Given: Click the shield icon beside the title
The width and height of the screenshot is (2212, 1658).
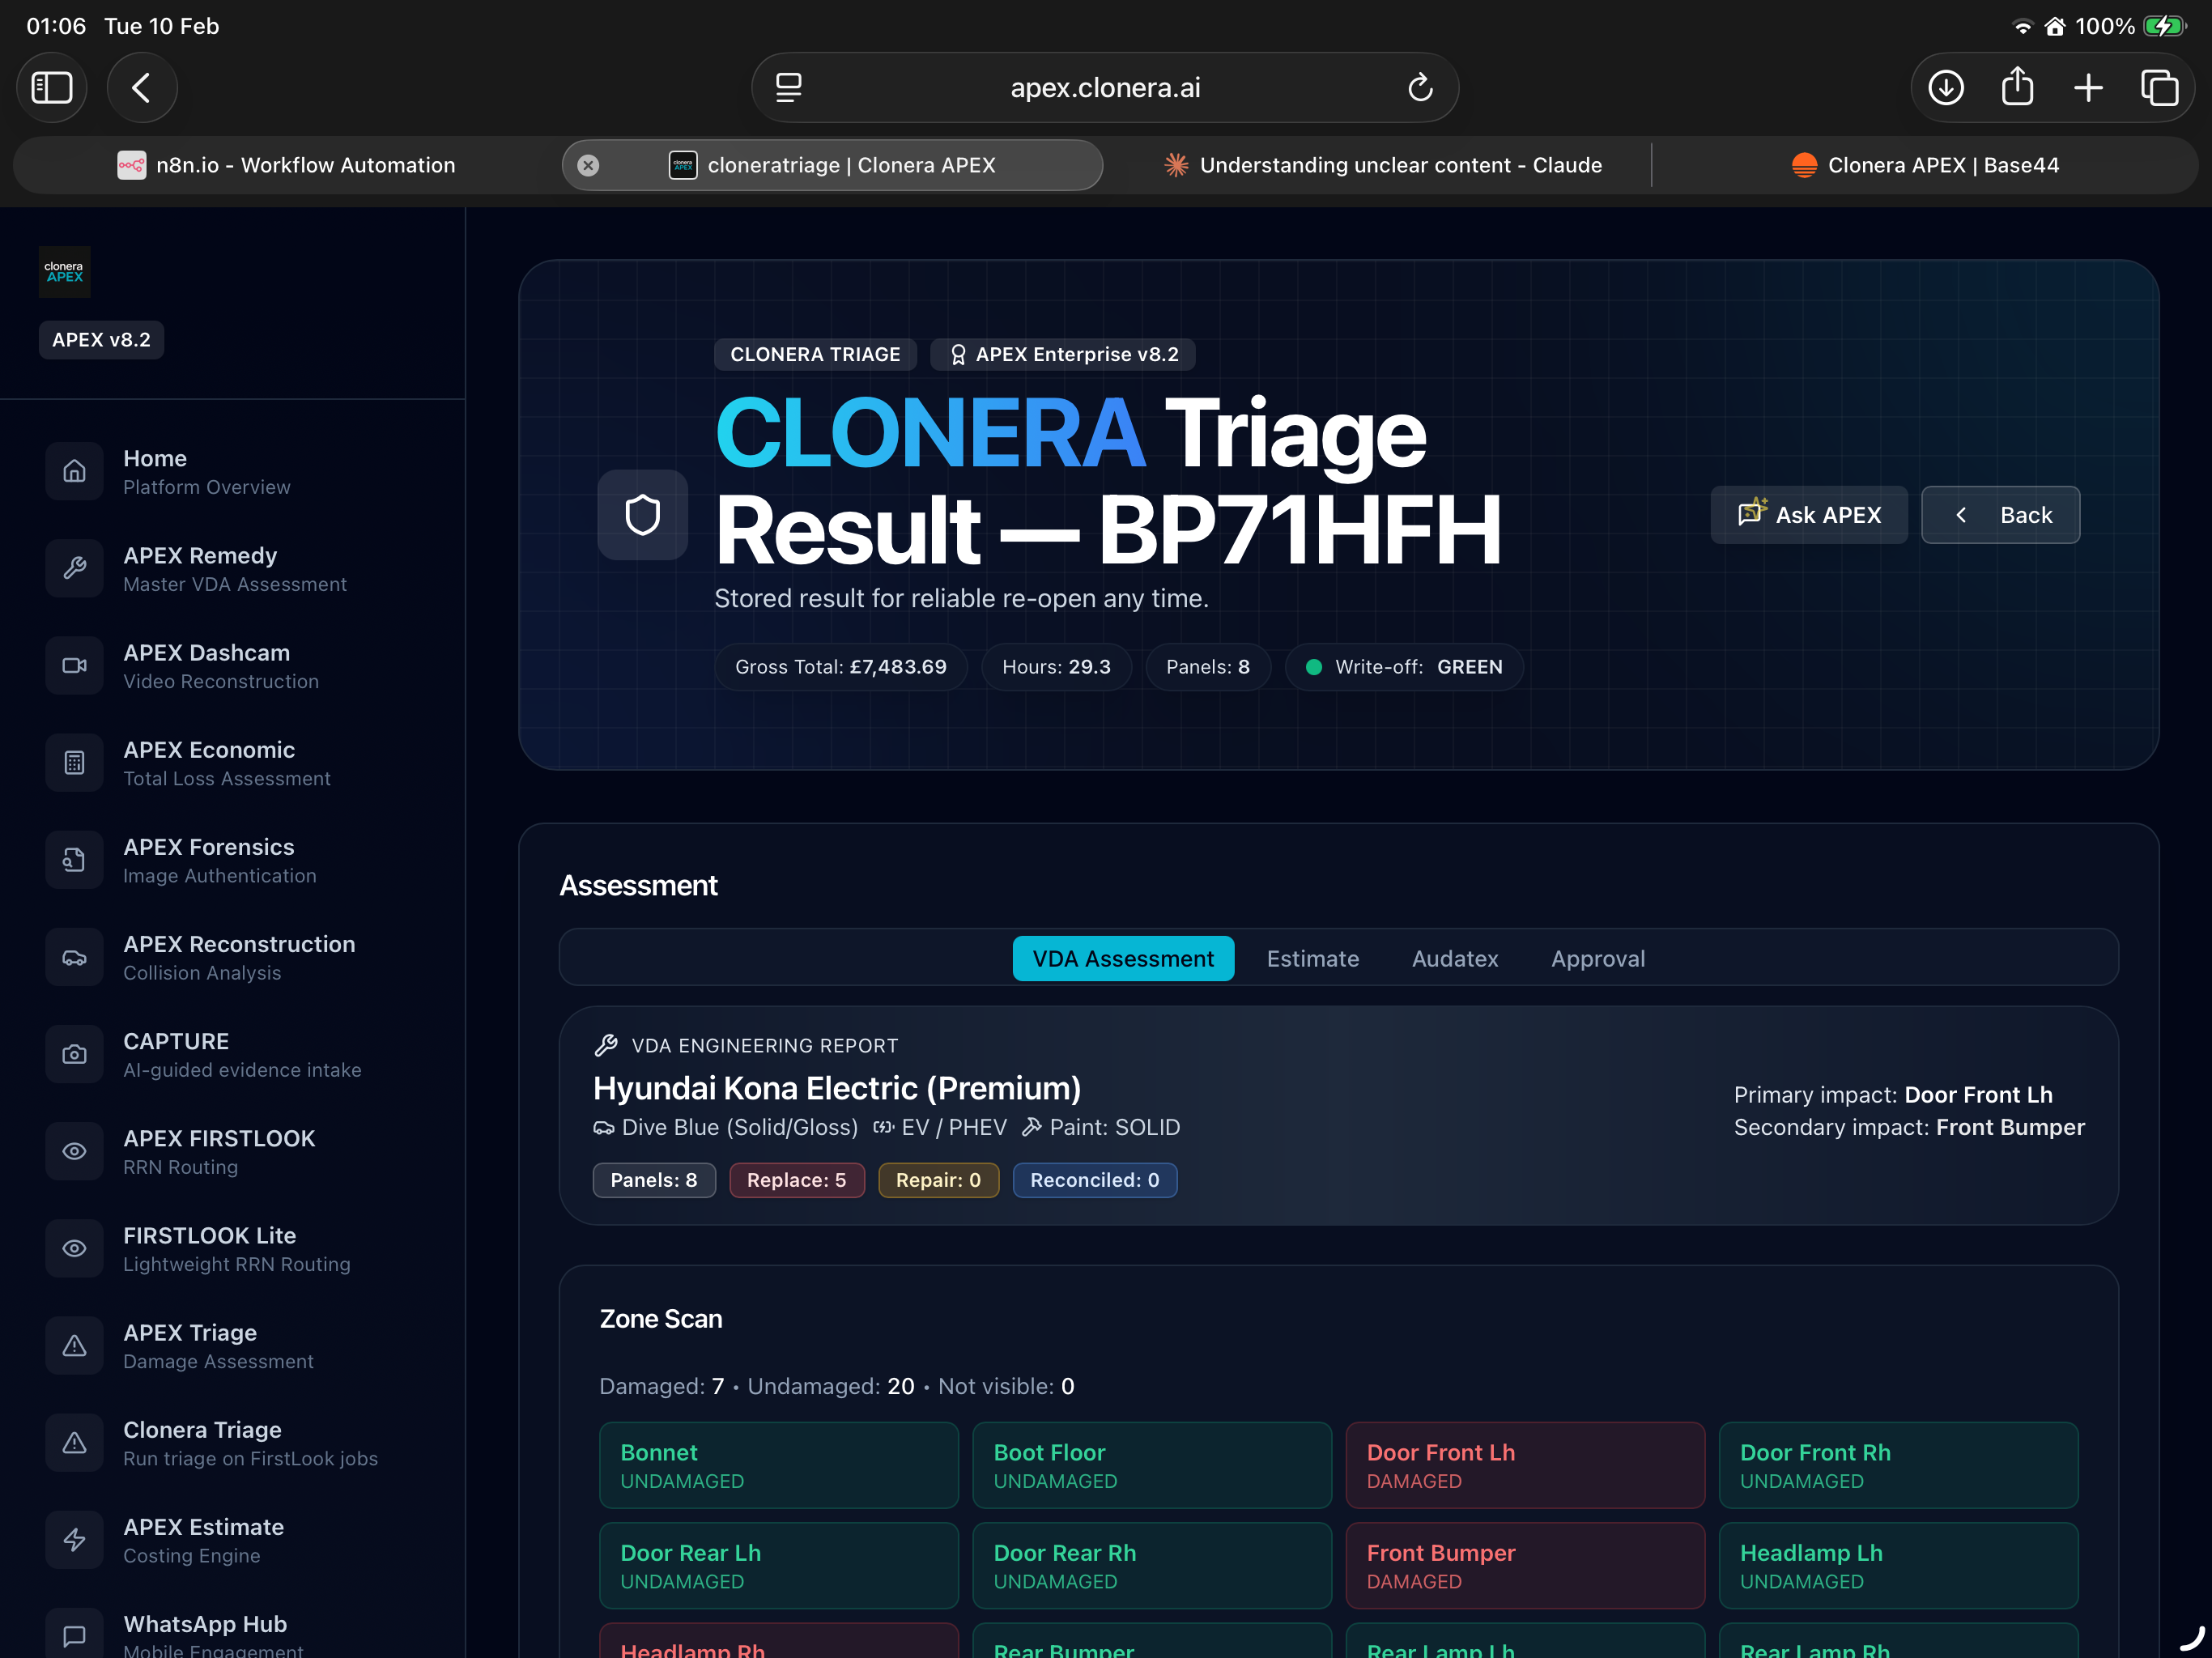Looking at the screenshot, I should 643,515.
